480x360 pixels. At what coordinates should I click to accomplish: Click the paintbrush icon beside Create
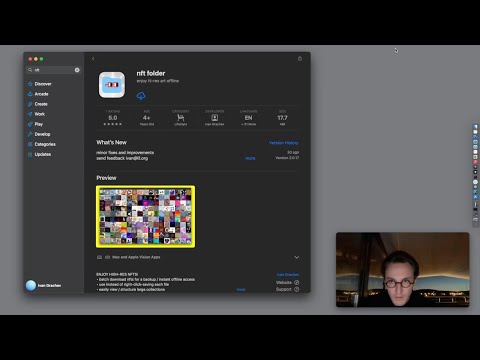click(x=30, y=104)
